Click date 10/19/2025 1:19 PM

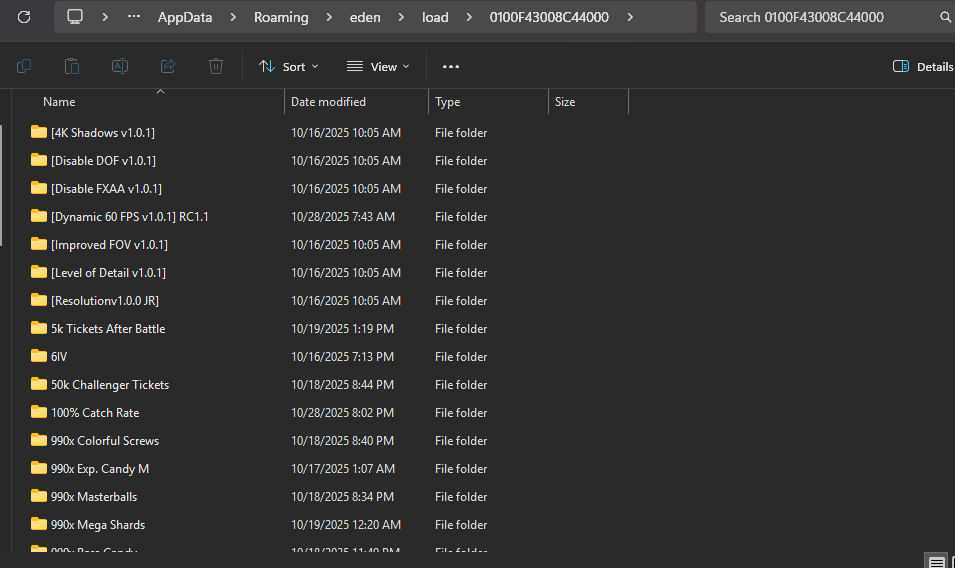[x=342, y=329]
